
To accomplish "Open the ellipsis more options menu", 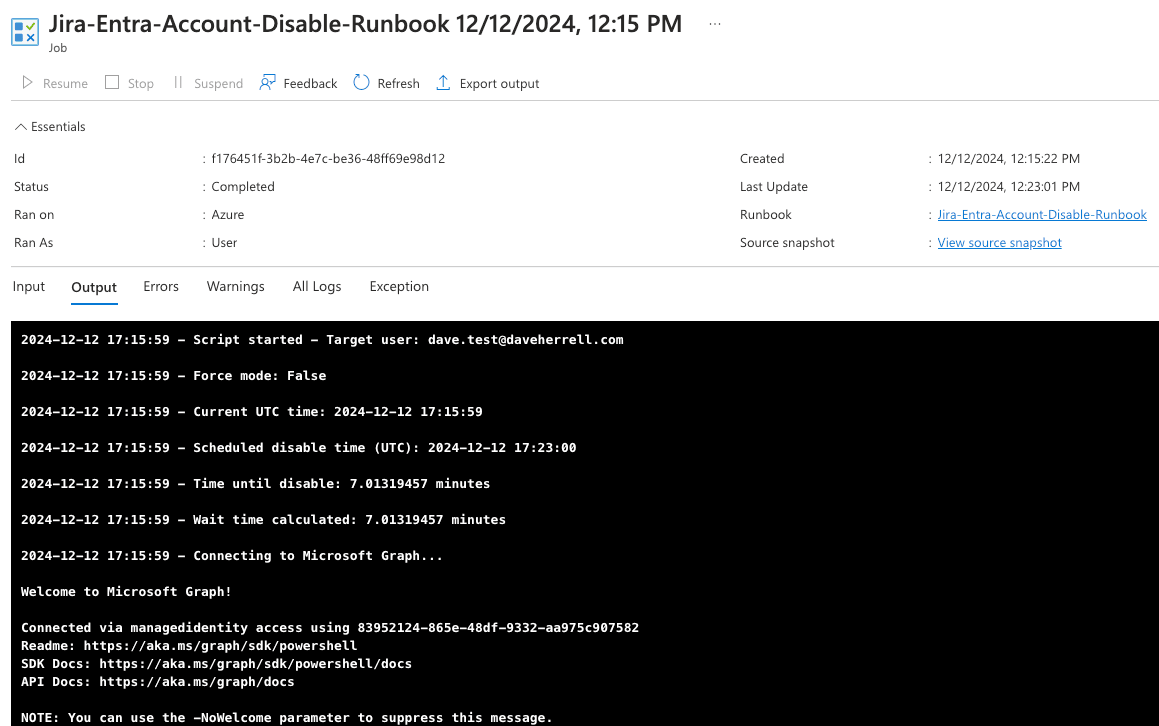I will pos(714,24).
